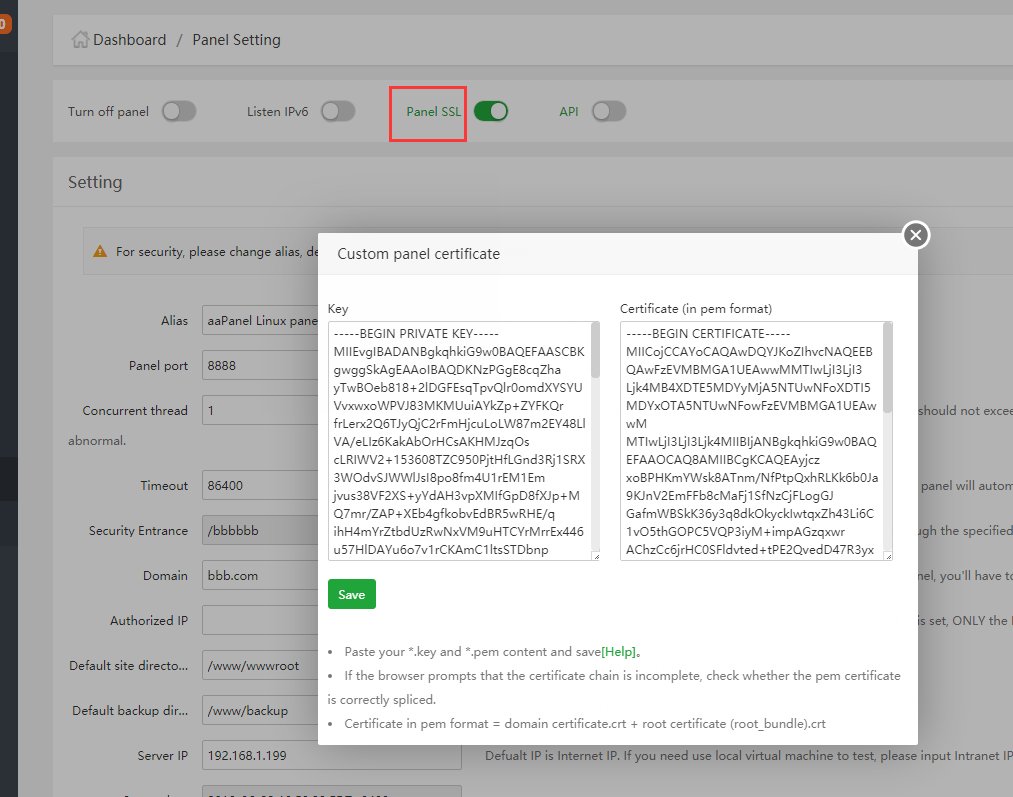This screenshot has height=797, width=1013.
Task: Click the Domain field with bbb.com
Action: point(260,575)
